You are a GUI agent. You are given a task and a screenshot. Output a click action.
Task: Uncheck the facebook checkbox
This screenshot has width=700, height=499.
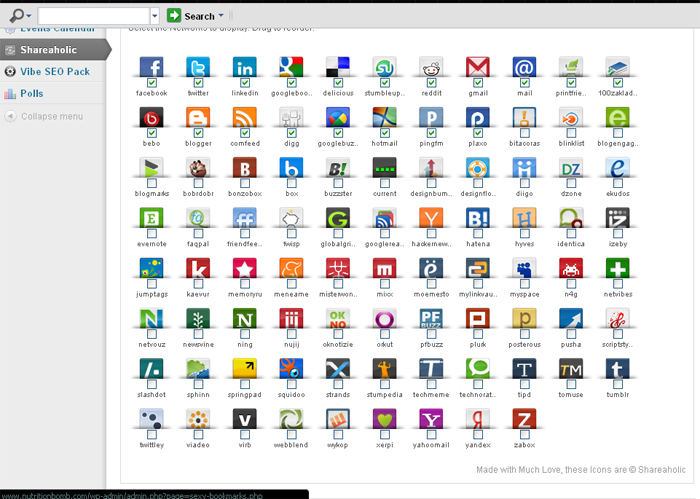click(152, 83)
